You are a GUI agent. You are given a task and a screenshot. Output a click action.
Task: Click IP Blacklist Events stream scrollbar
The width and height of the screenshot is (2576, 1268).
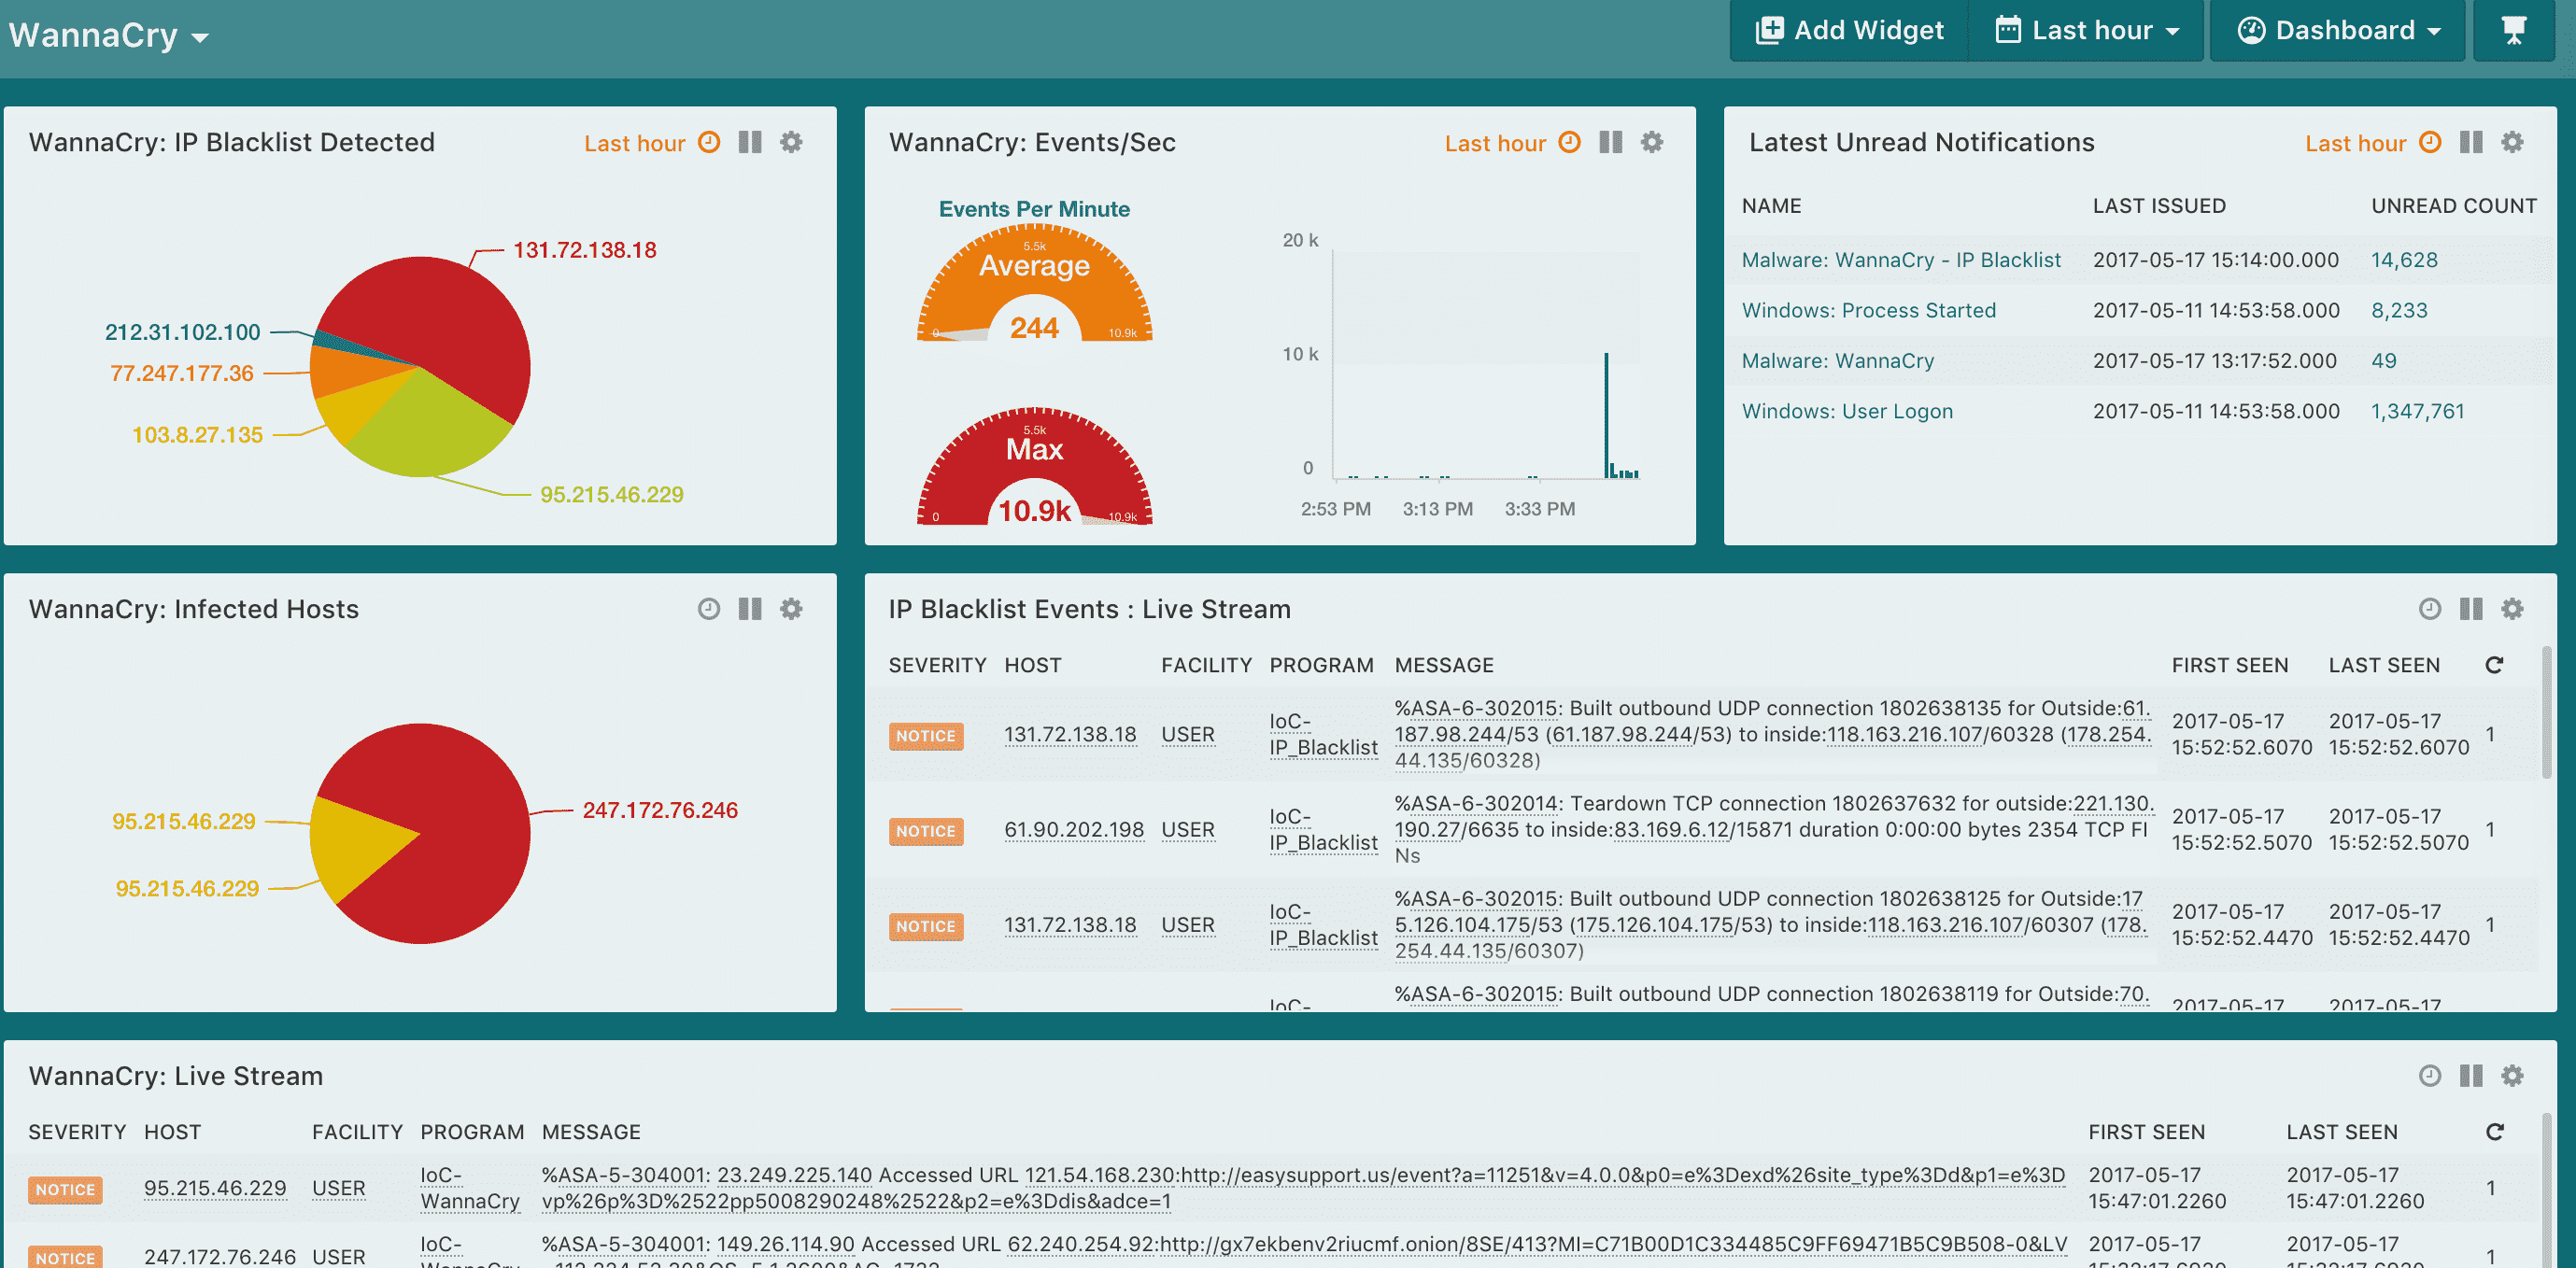2546,712
